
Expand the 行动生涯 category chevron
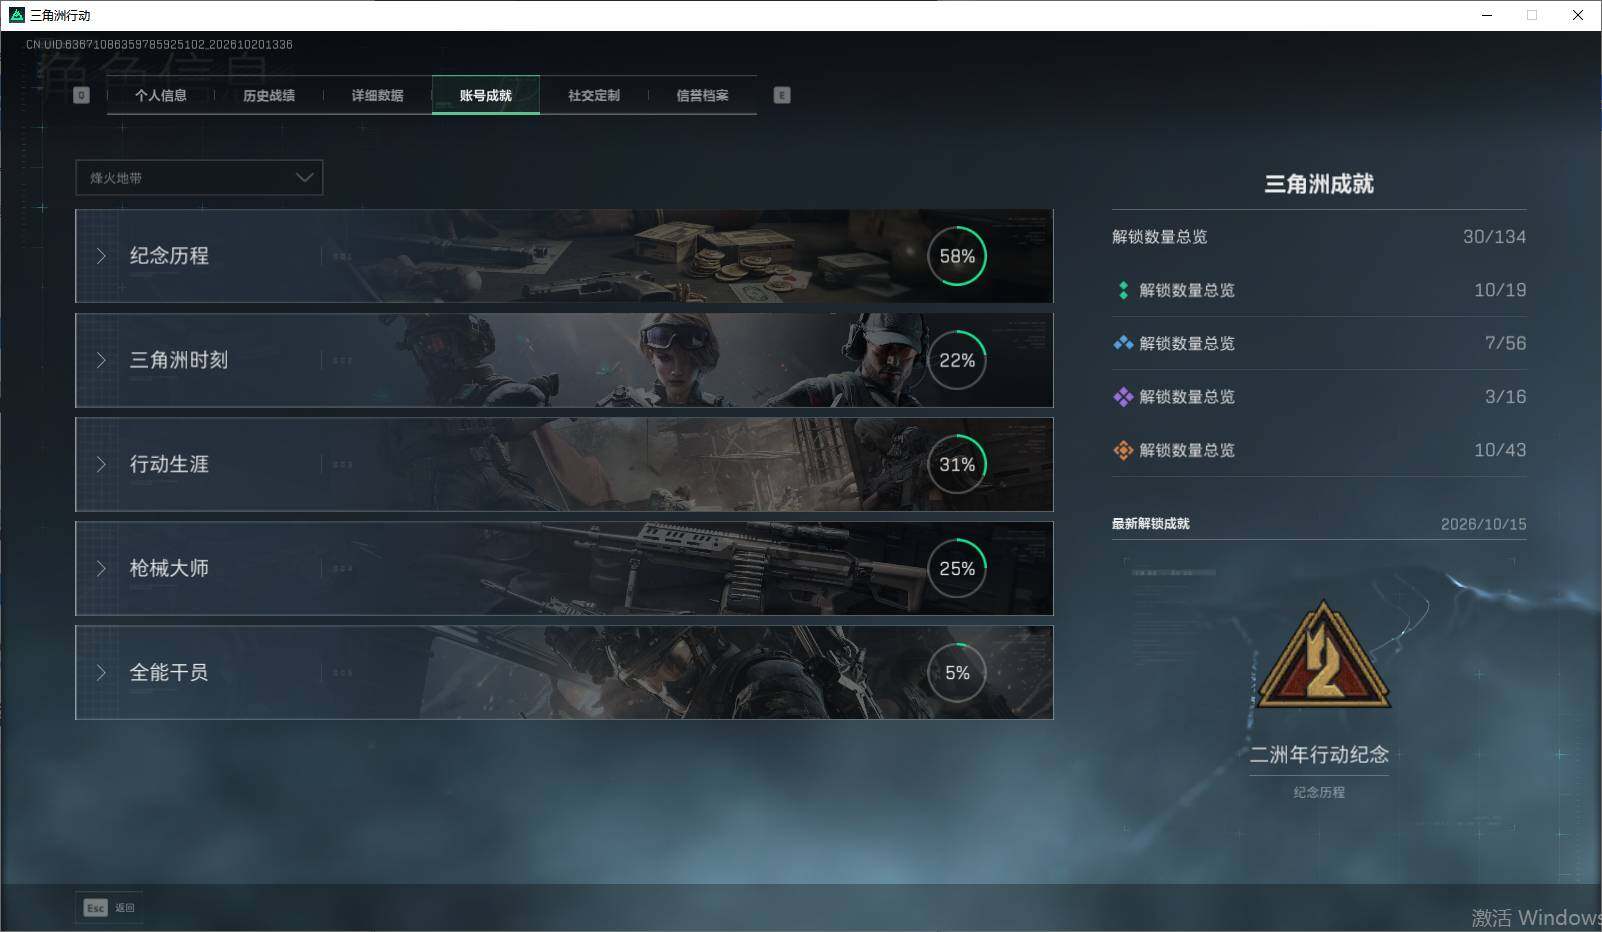[x=101, y=464]
